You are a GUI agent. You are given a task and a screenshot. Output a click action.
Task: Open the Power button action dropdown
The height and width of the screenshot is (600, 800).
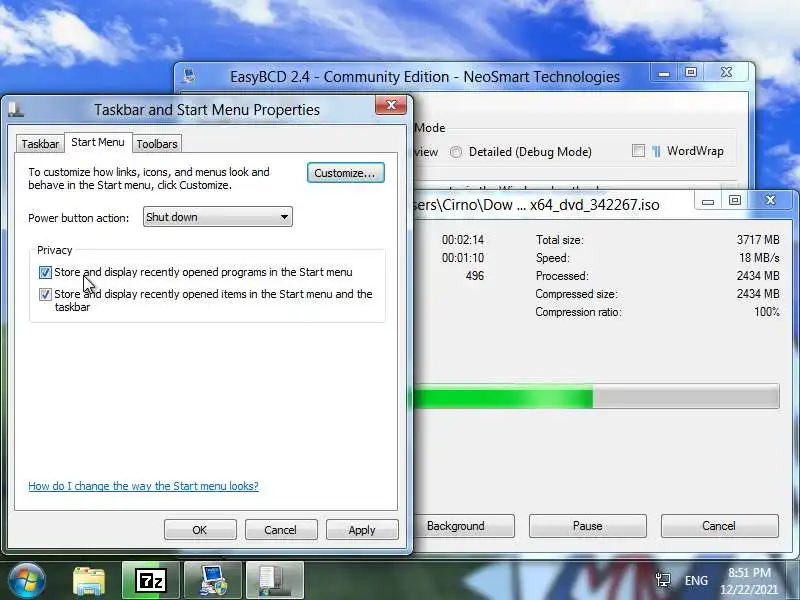[x=218, y=217]
